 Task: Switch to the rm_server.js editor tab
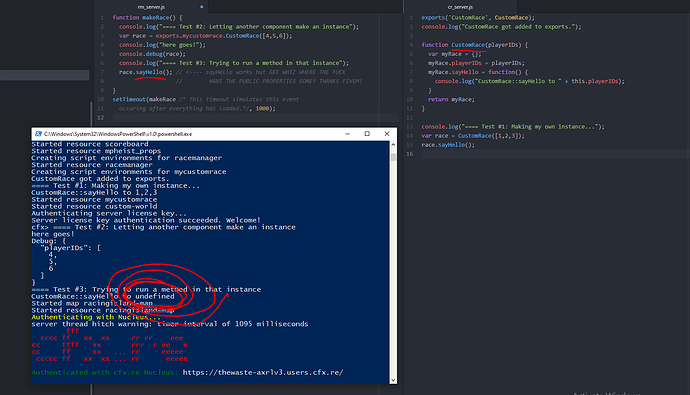[151, 7]
